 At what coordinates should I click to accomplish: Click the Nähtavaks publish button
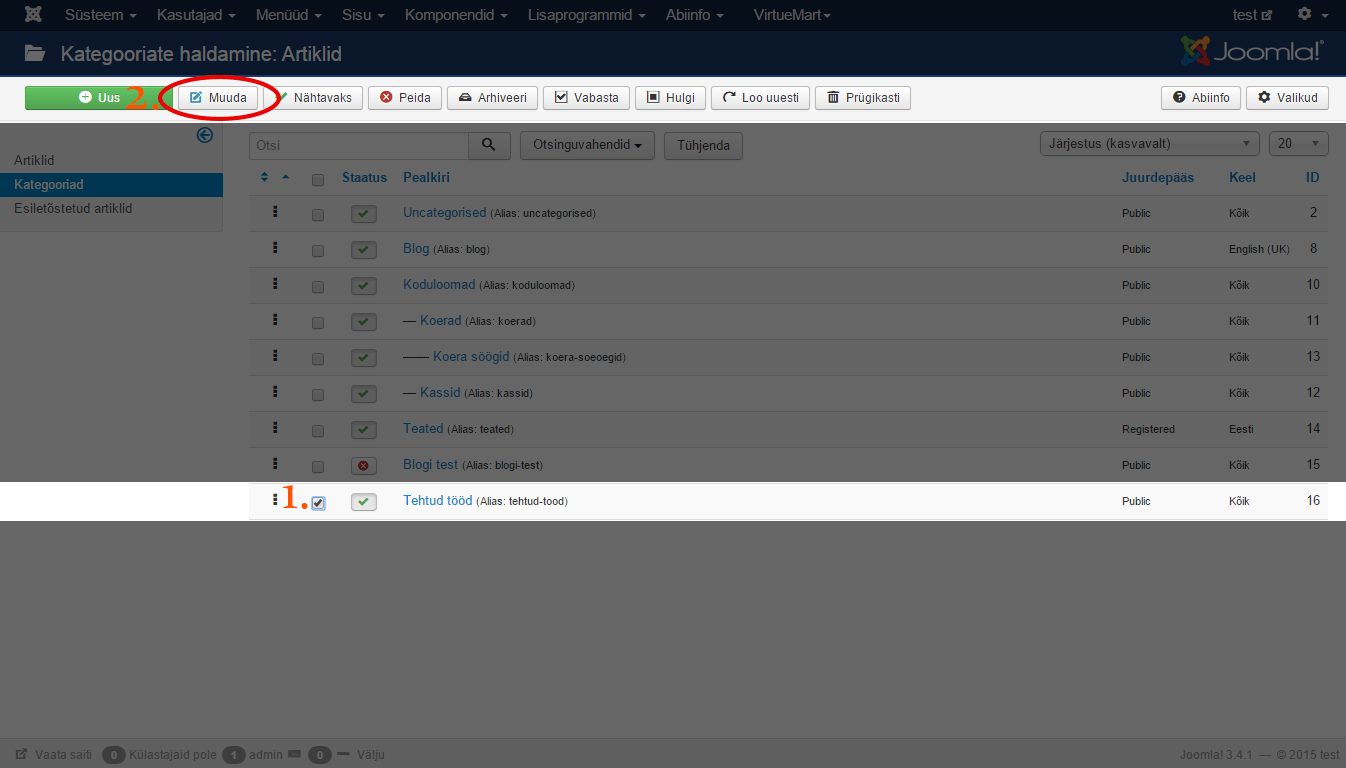tap(313, 98)
